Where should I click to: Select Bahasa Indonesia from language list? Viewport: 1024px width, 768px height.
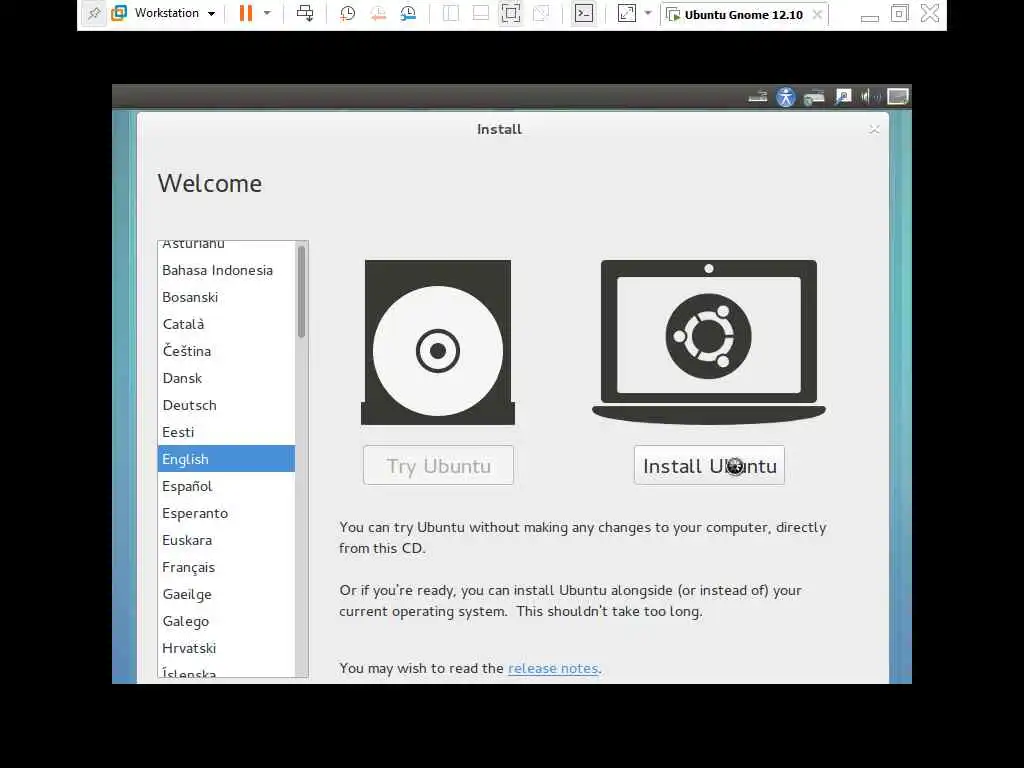[227, 270]
